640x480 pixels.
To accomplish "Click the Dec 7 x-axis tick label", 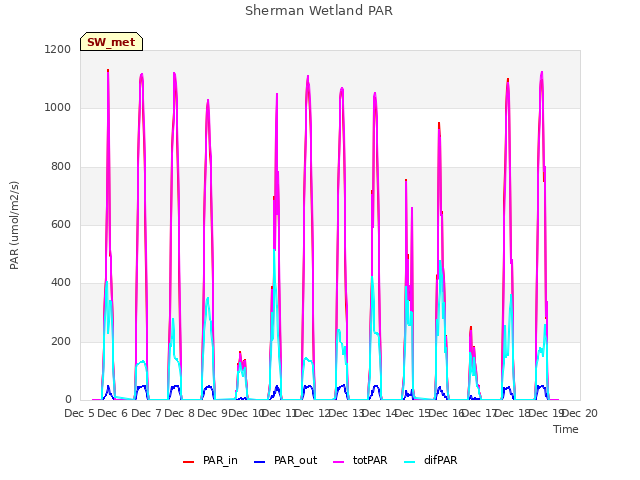I will pos(146,413).
